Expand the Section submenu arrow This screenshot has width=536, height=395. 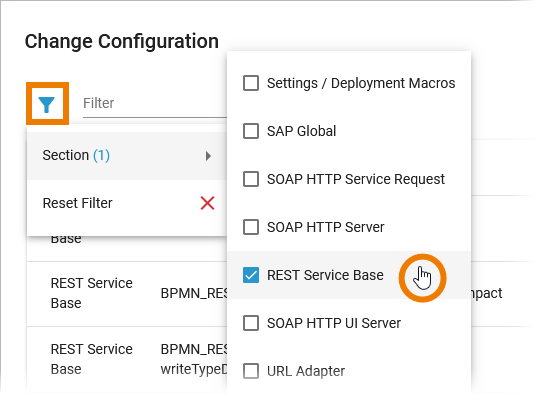point(208,156)
